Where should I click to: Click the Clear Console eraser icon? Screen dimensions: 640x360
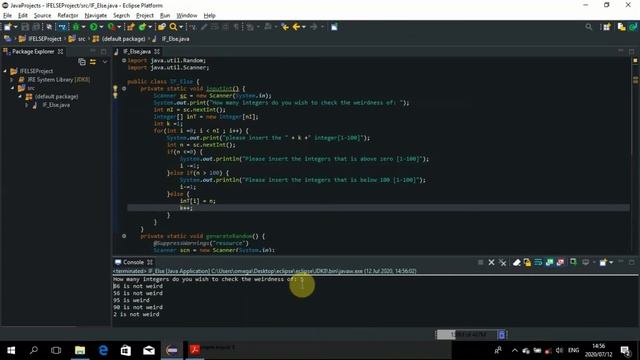coord(517,262)
